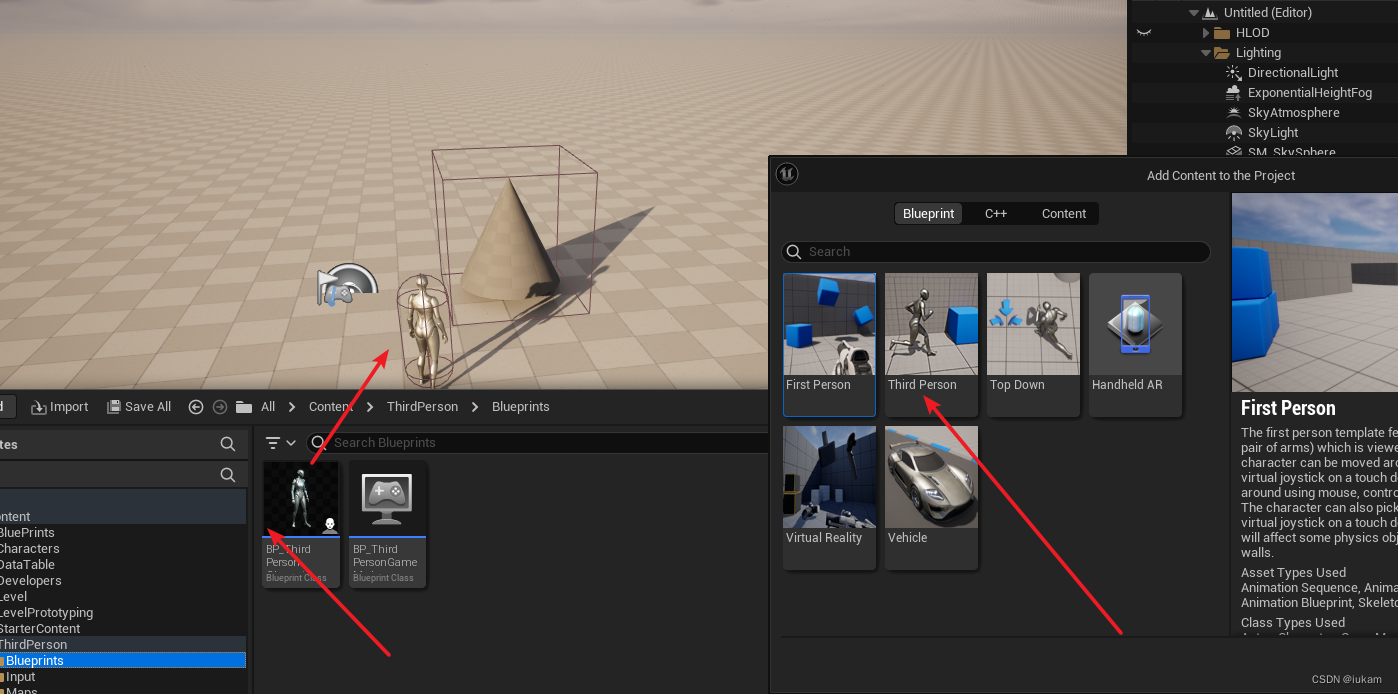The image size is (1398, 694).
Task: Select the BP_ThirdPersonGameMode blueprint asset
Action: (x=388, y=524)
